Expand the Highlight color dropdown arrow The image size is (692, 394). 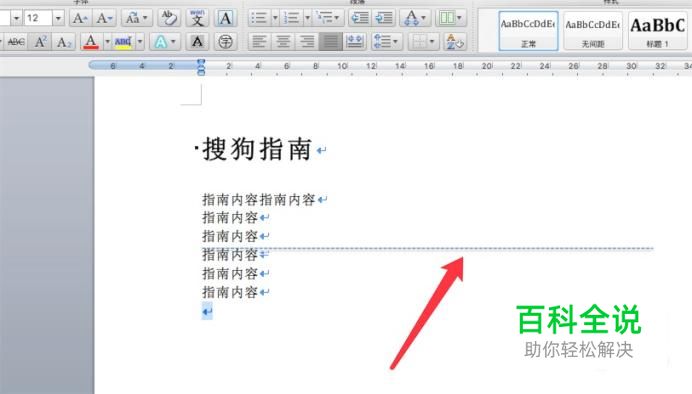click(140, 42)
